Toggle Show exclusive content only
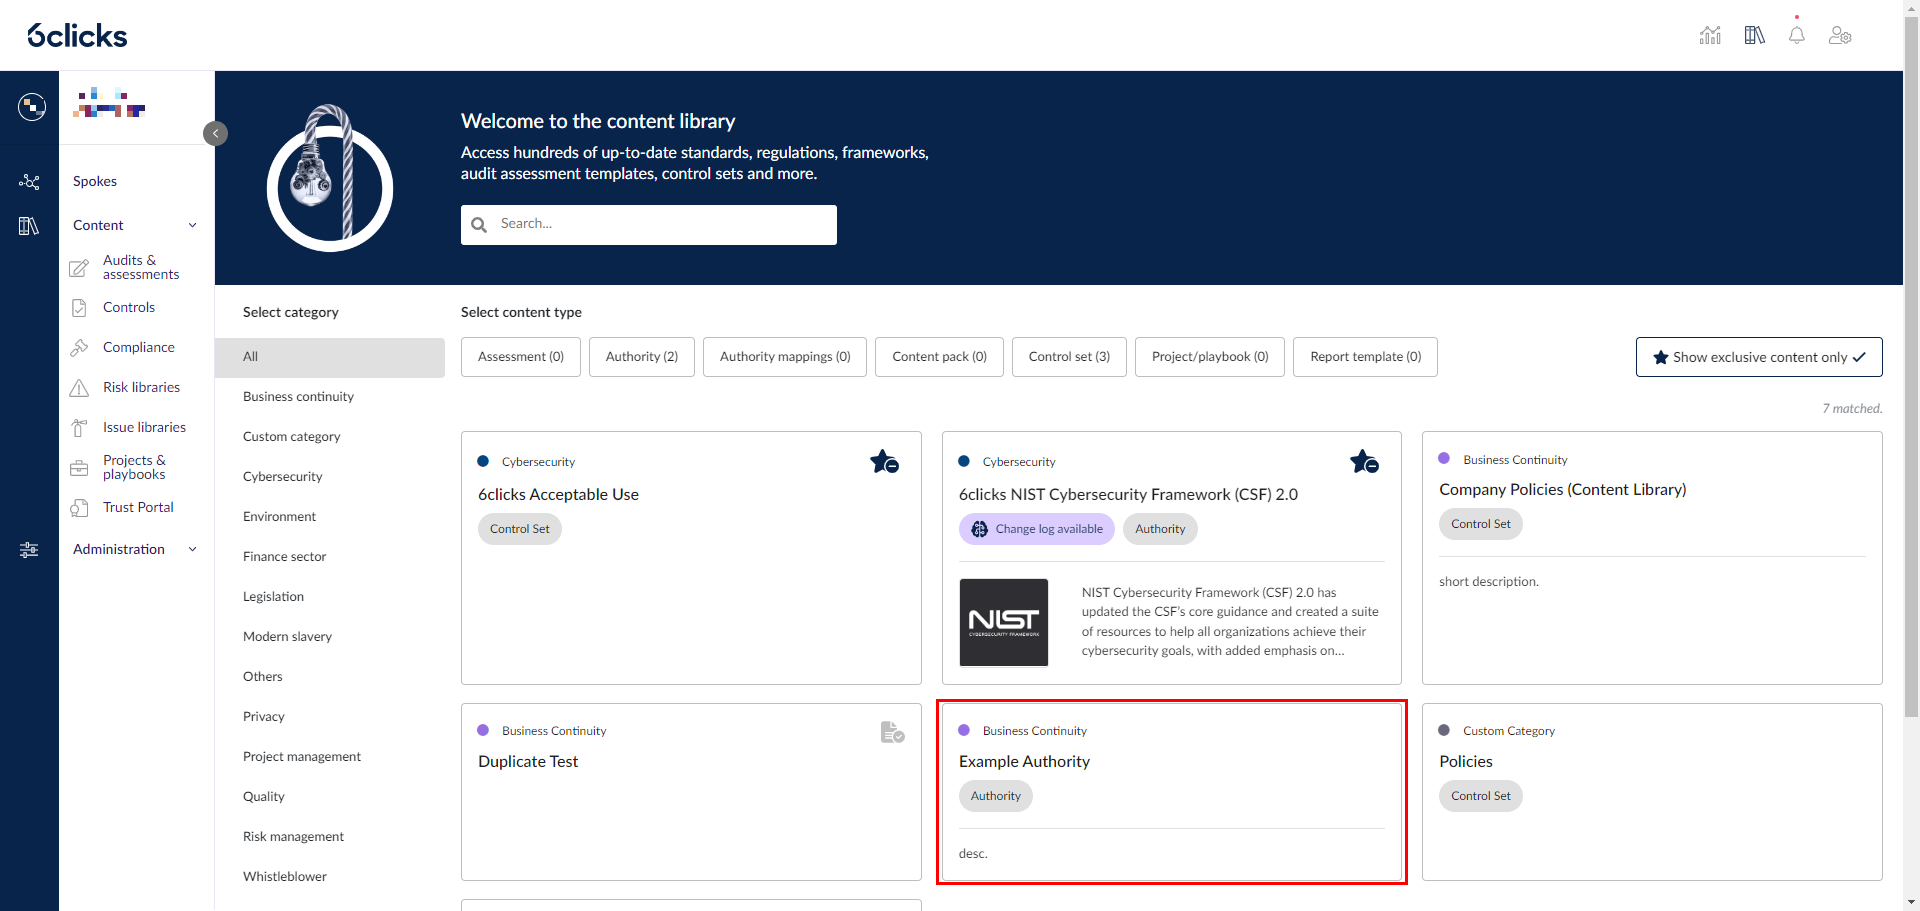 1759,357
